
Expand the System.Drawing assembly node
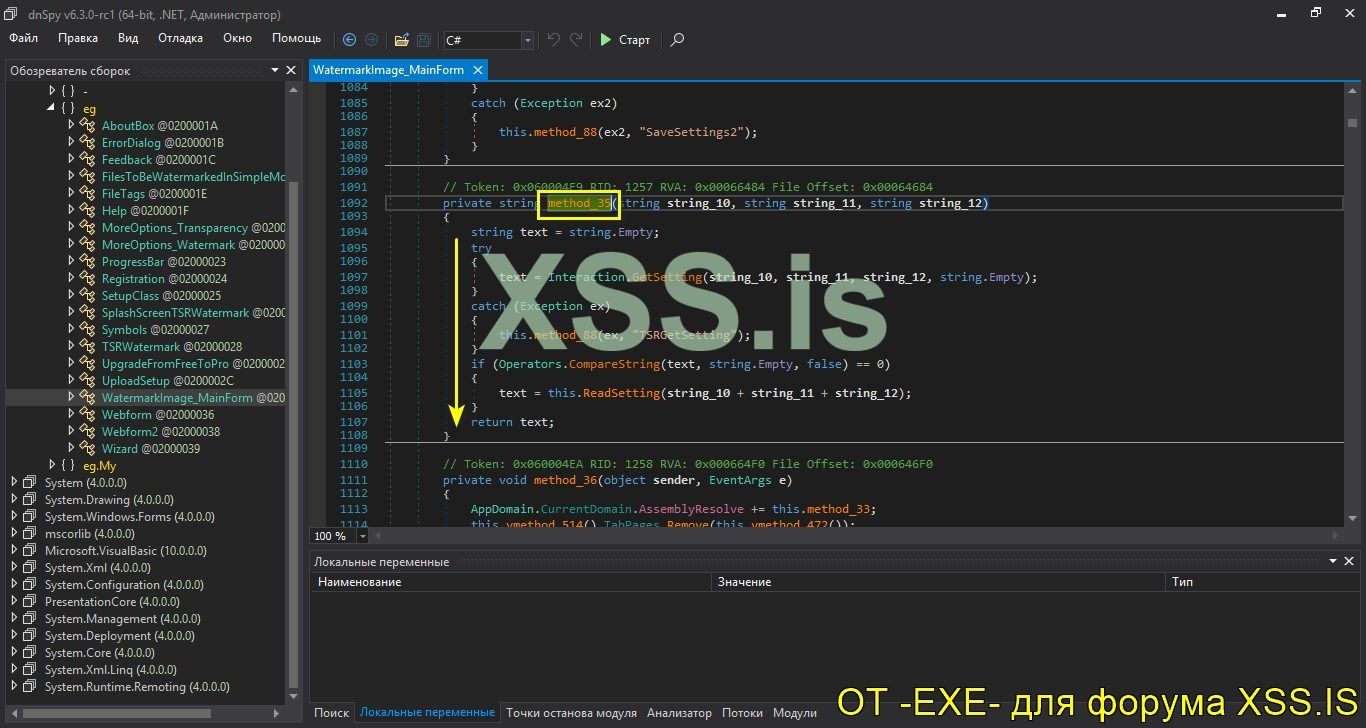tap(14, 500)
